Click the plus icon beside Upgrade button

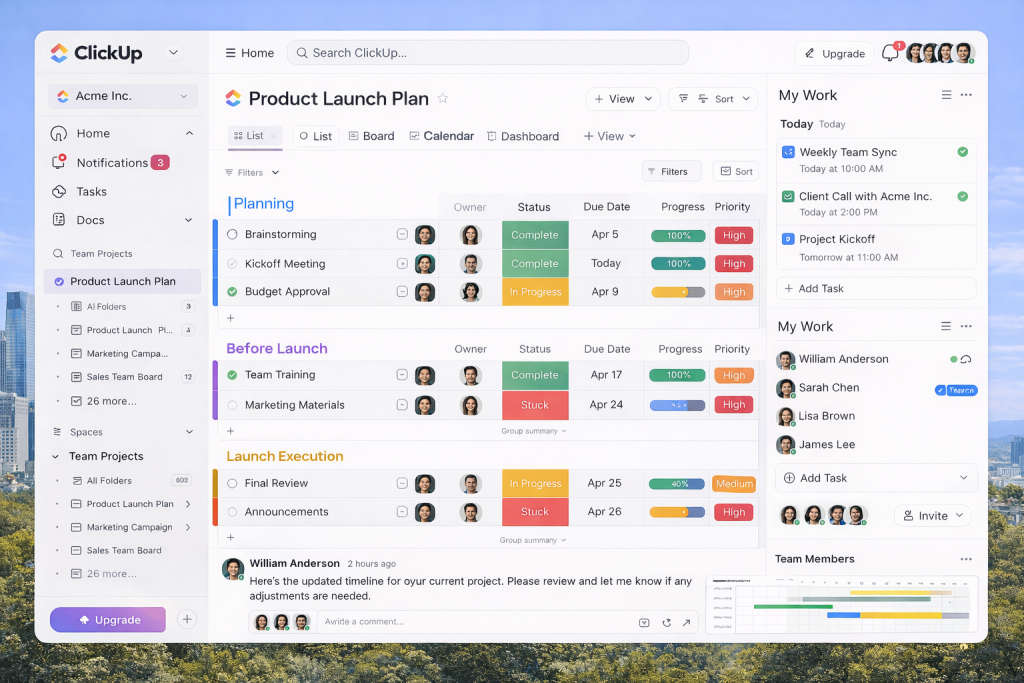pos(187,619)
